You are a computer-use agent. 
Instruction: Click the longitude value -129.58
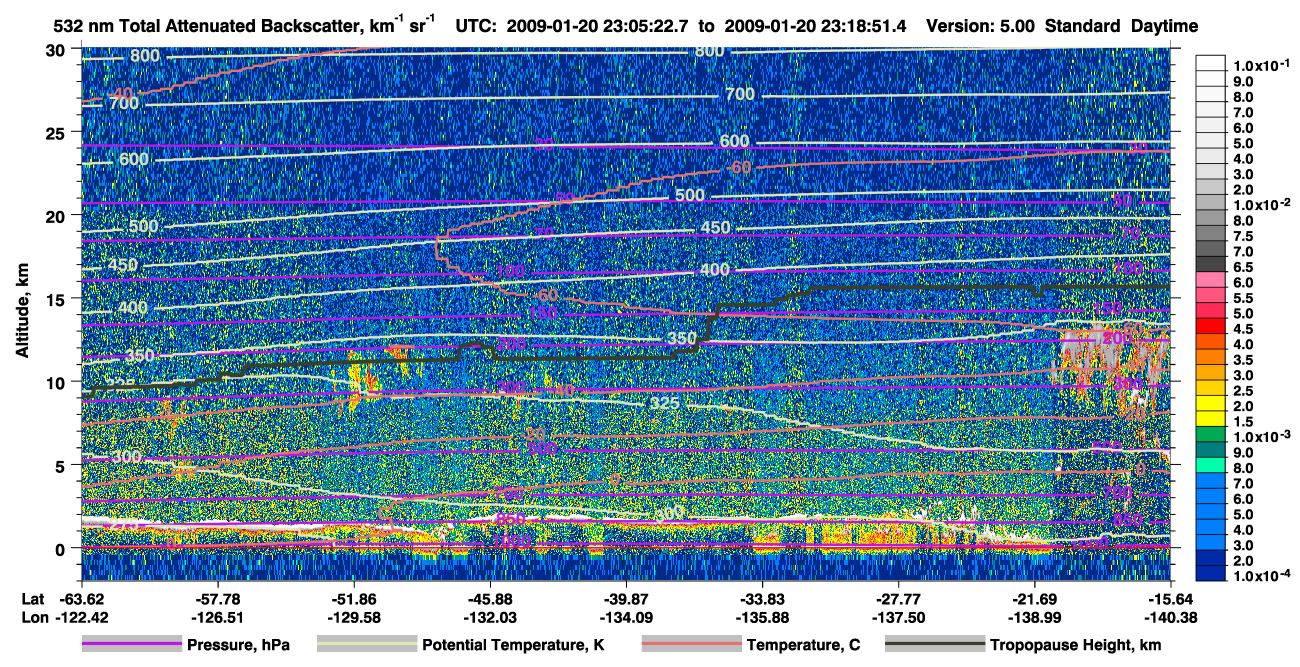tap(353, 617)
